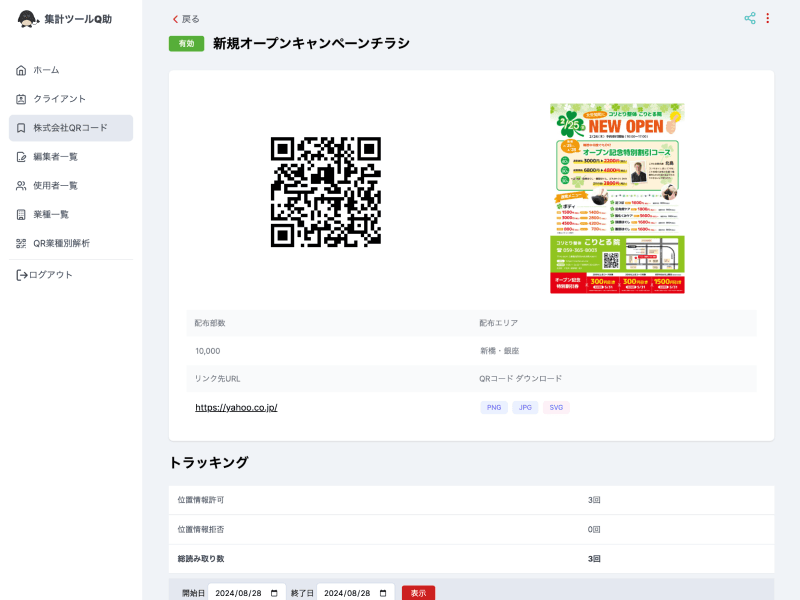Open the calendar picker for 開始日
The image size is (800, 600).
(274, 593)
